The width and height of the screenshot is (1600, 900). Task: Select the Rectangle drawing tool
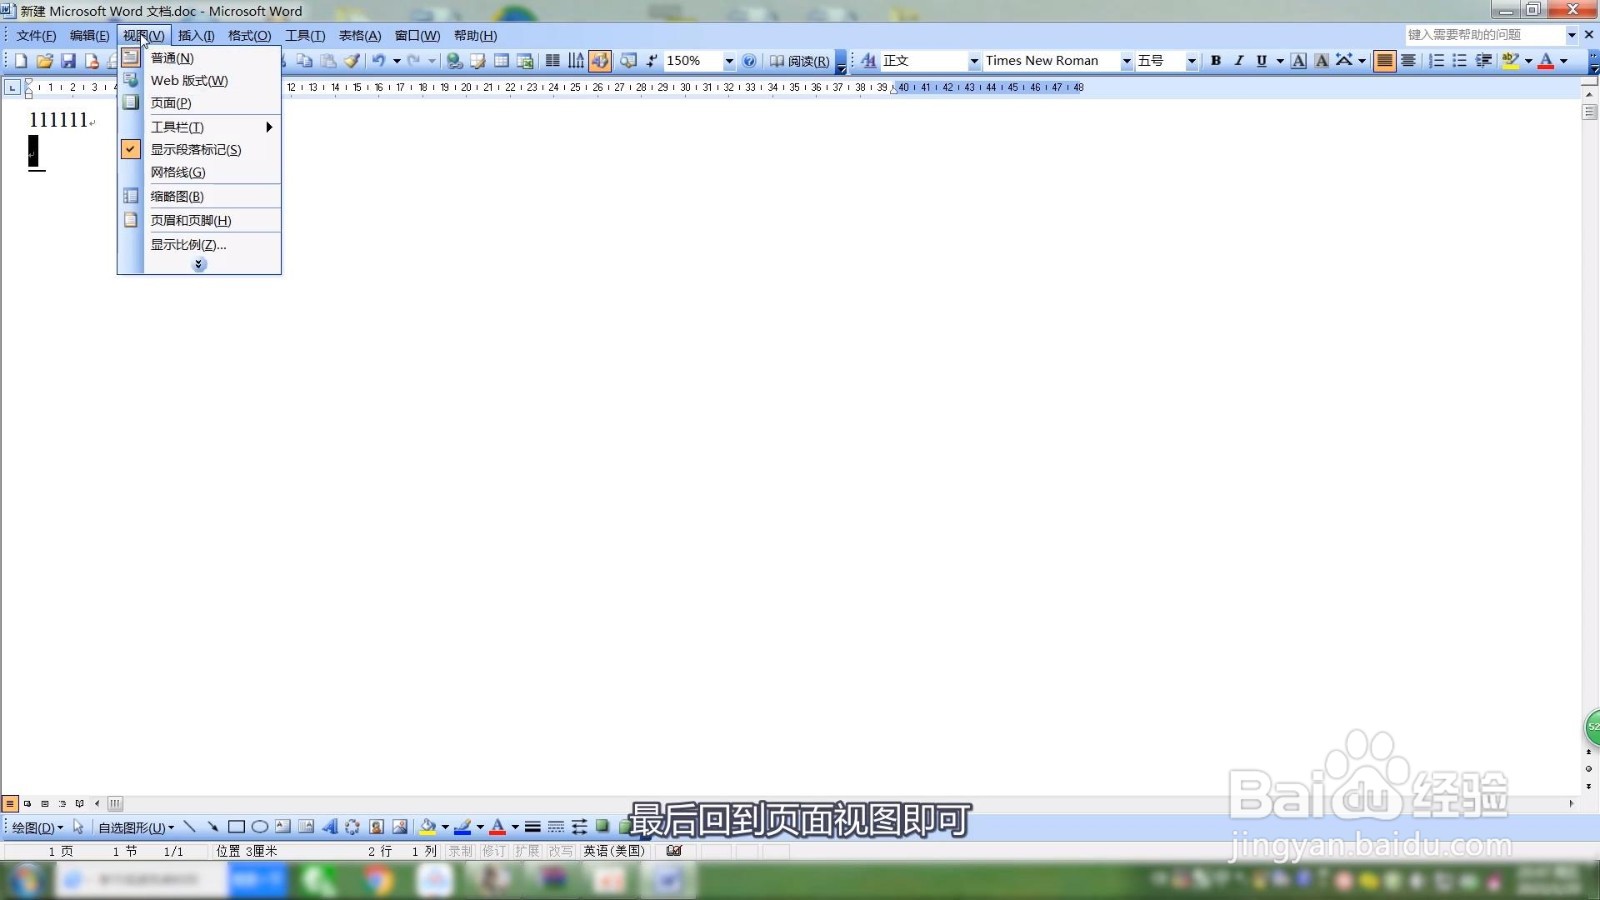click(x=236, y=827)
